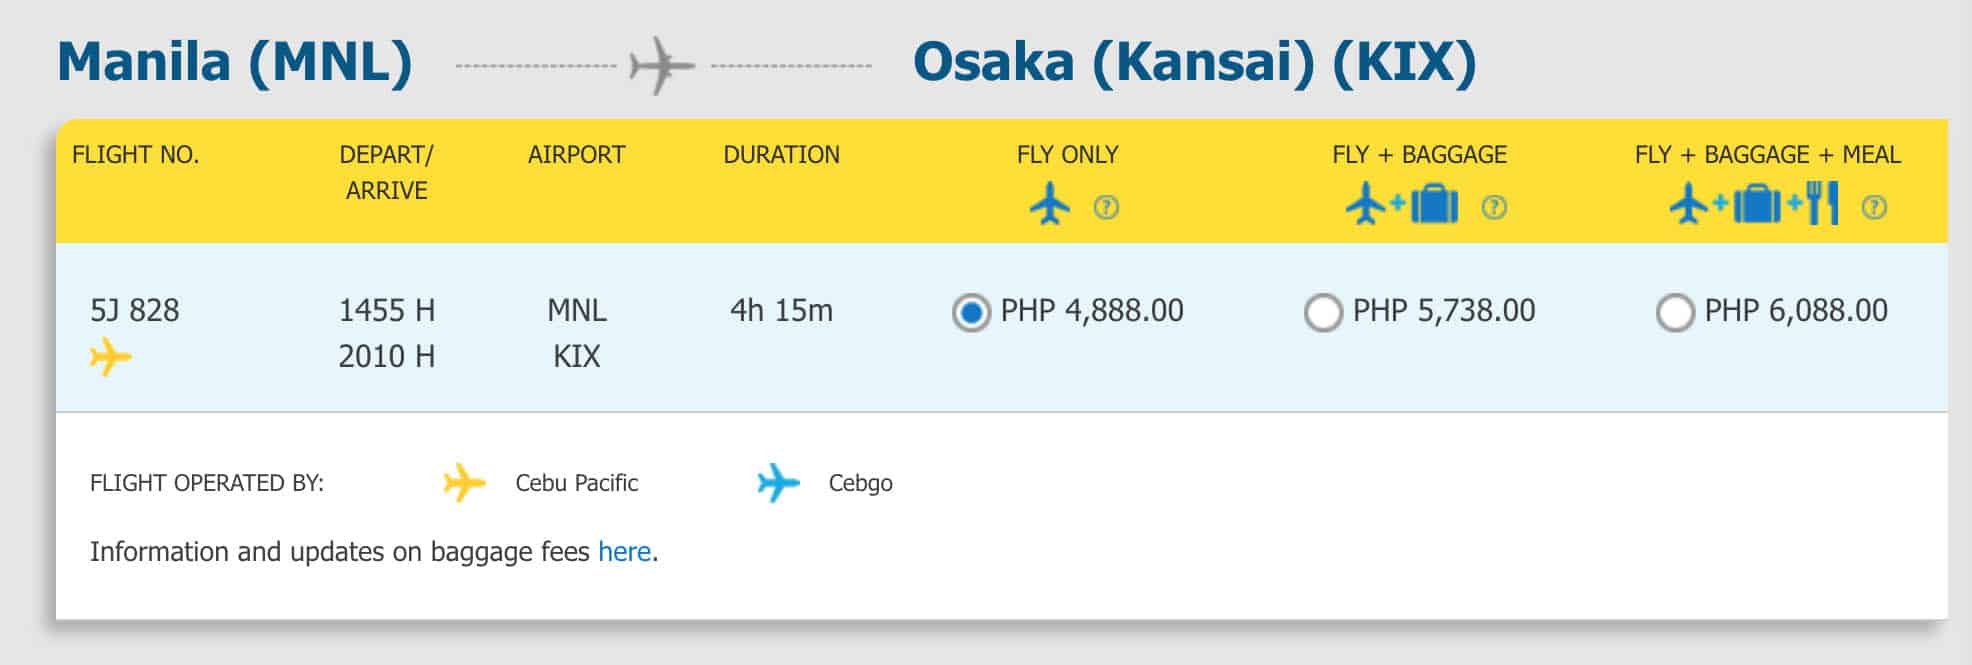1972x665 pixels.
Task: Click the yellow plane under flight 5J 828
Action: click(110, 356)
